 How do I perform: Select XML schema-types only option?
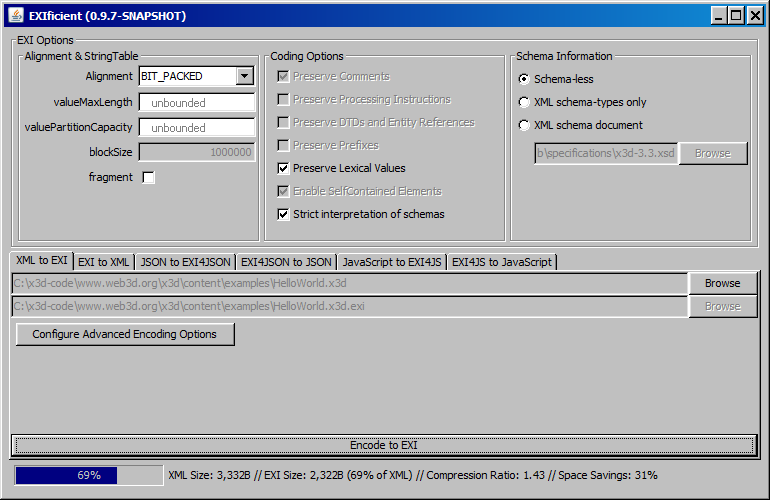pyautogui.click(x=524, y=102)
